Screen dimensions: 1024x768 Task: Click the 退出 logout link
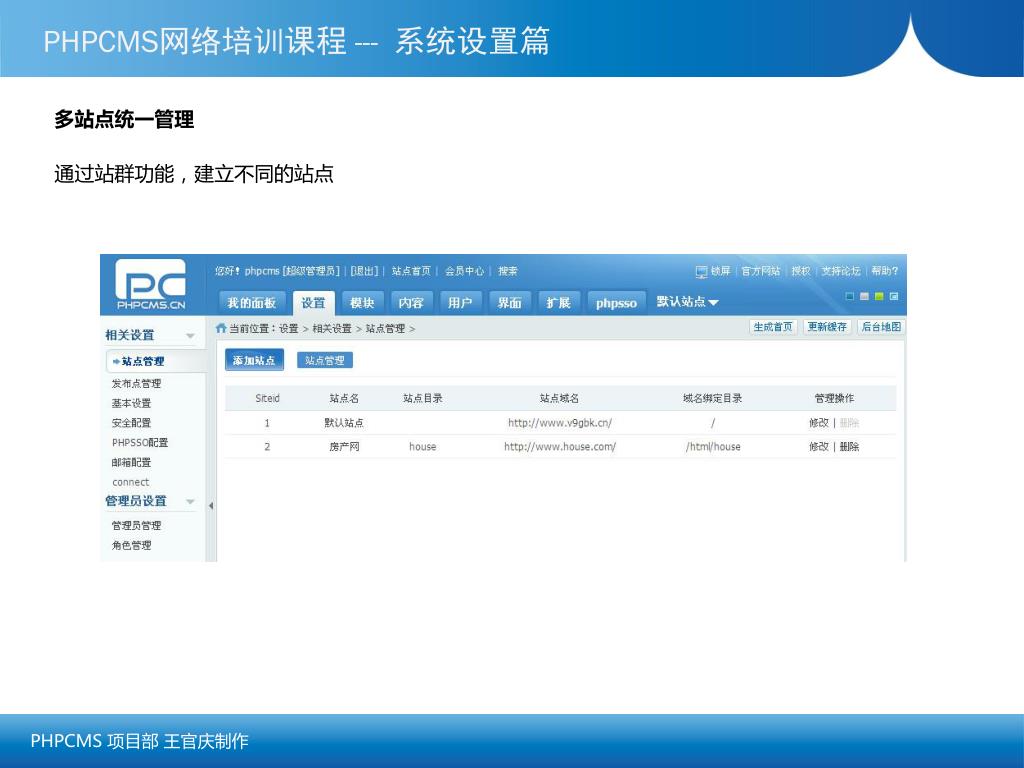(x=364, y=271)
